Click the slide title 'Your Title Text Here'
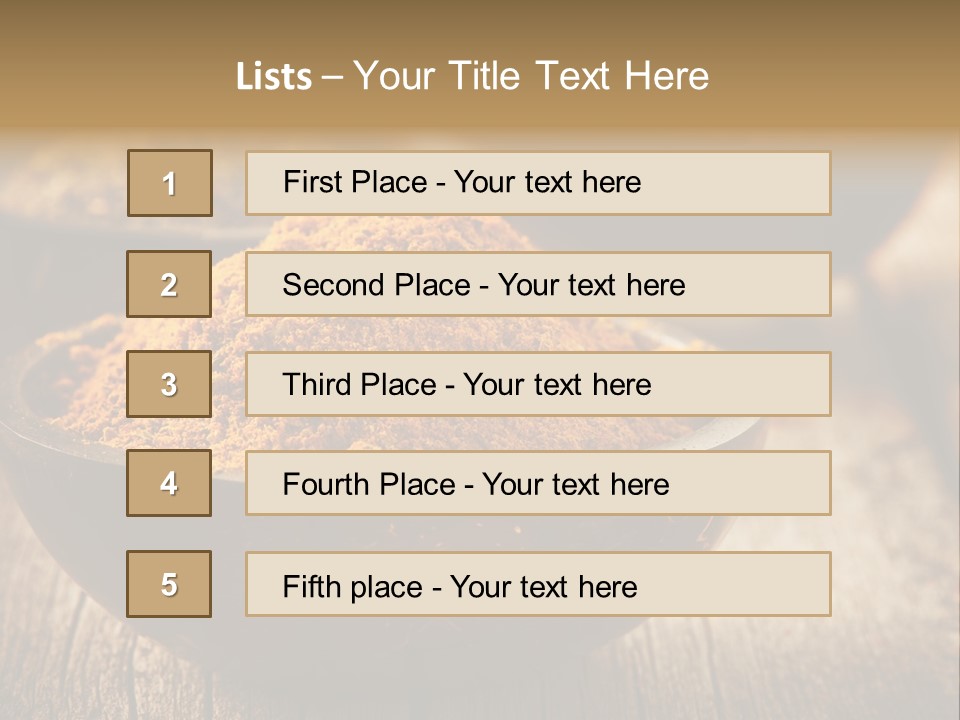 coord(531,76)
